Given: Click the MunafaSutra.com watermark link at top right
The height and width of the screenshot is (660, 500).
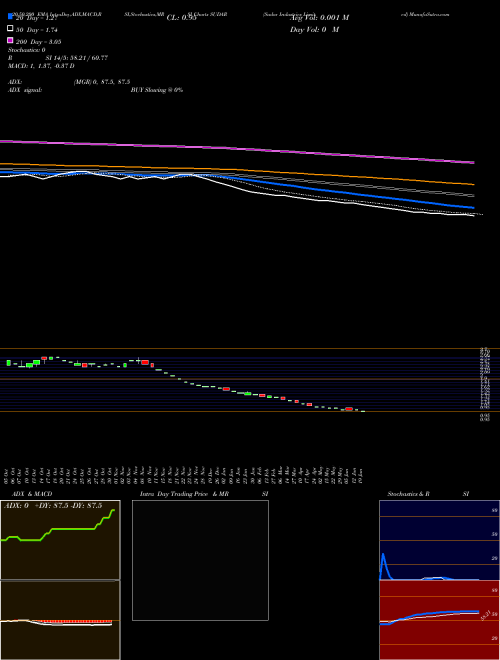Looking at the screenshot, I should (x=425, y=14).
